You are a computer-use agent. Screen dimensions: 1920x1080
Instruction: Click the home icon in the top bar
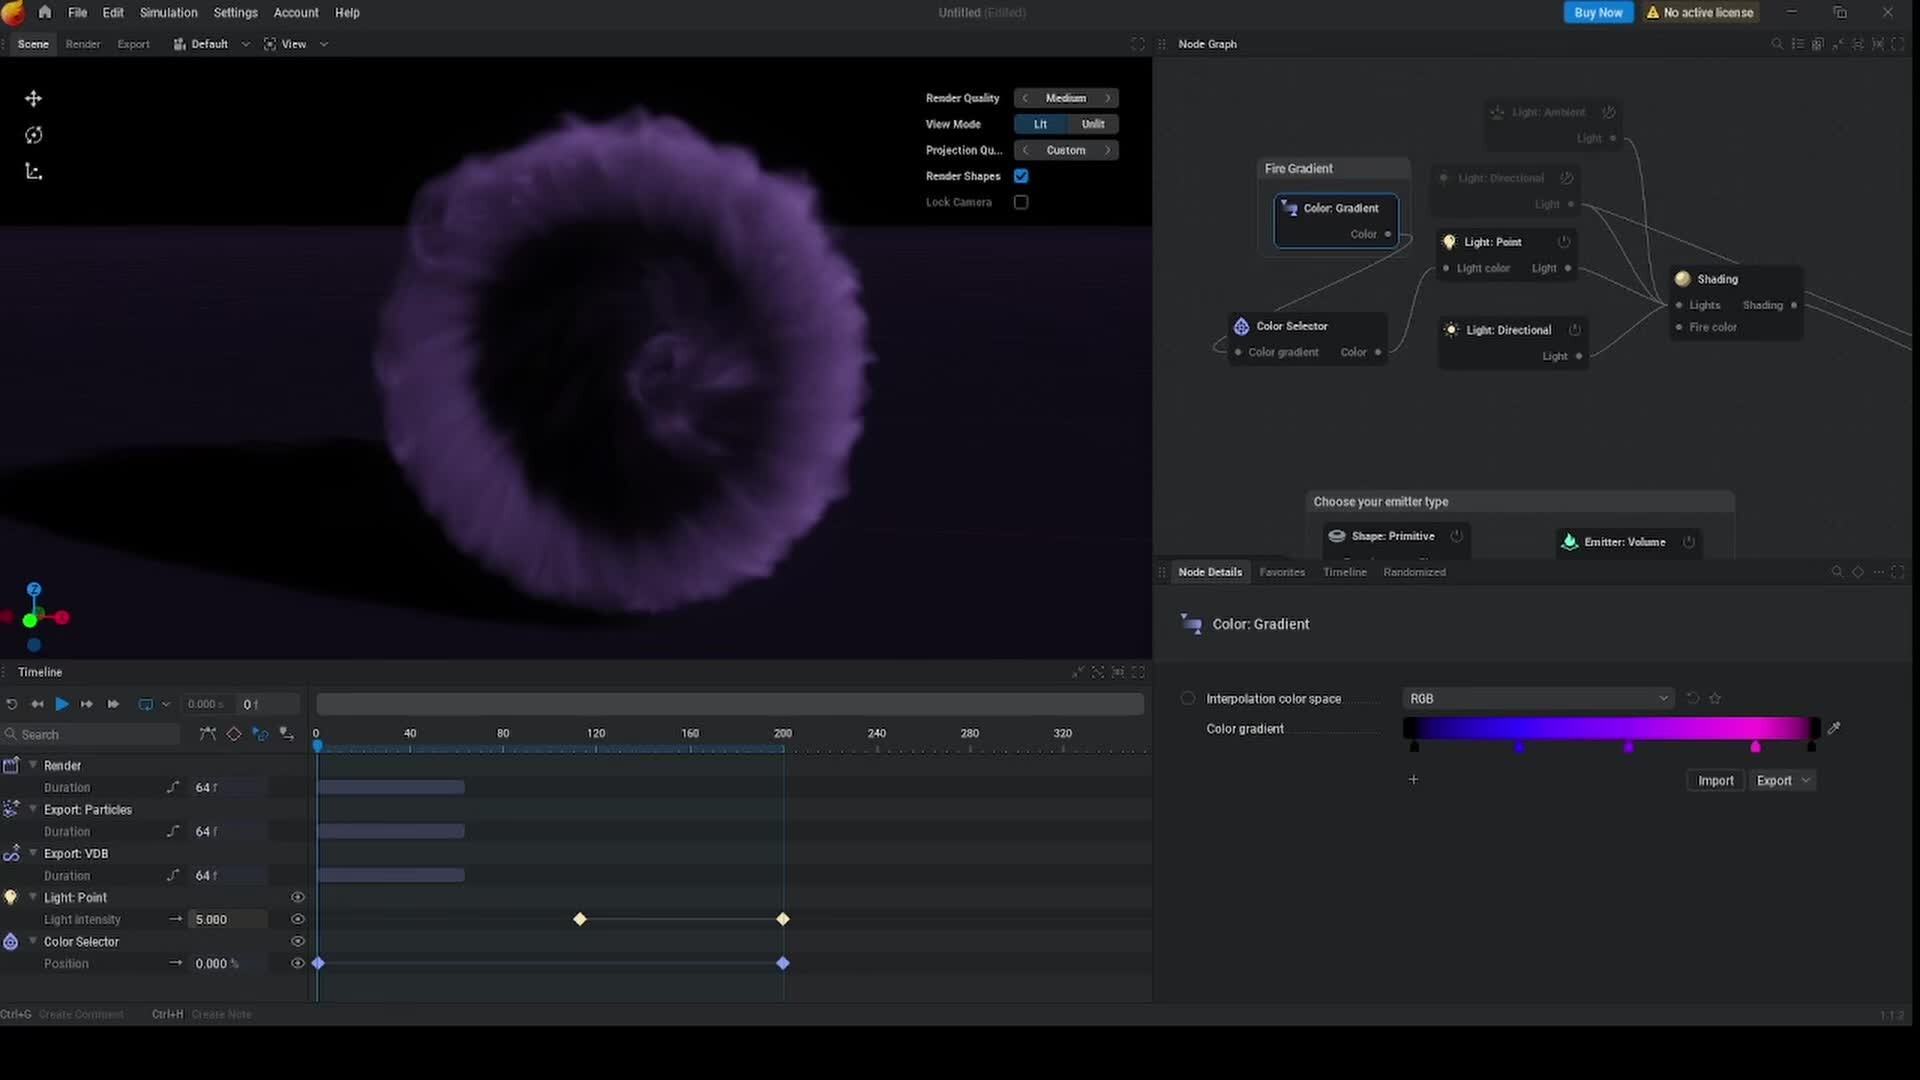45,12
